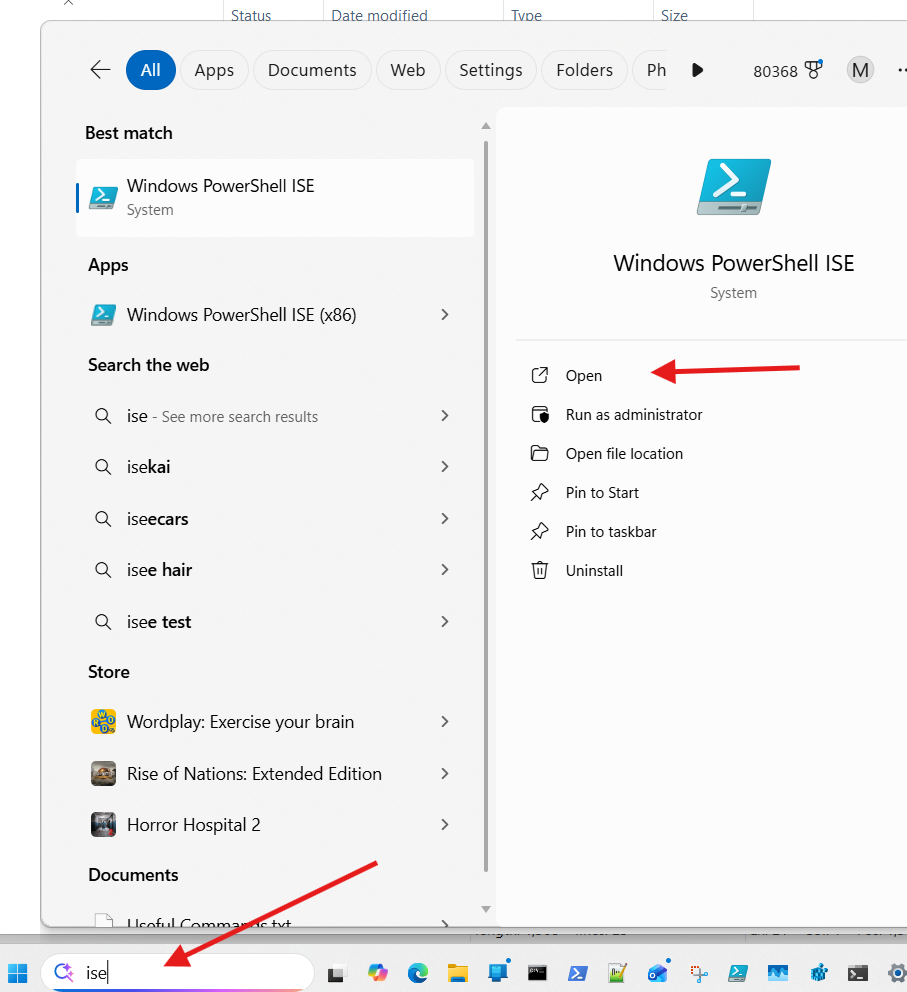This screenshot has height=992, width=907.
Task: Switch to the Settings filter tab
Action: [491, 70]
